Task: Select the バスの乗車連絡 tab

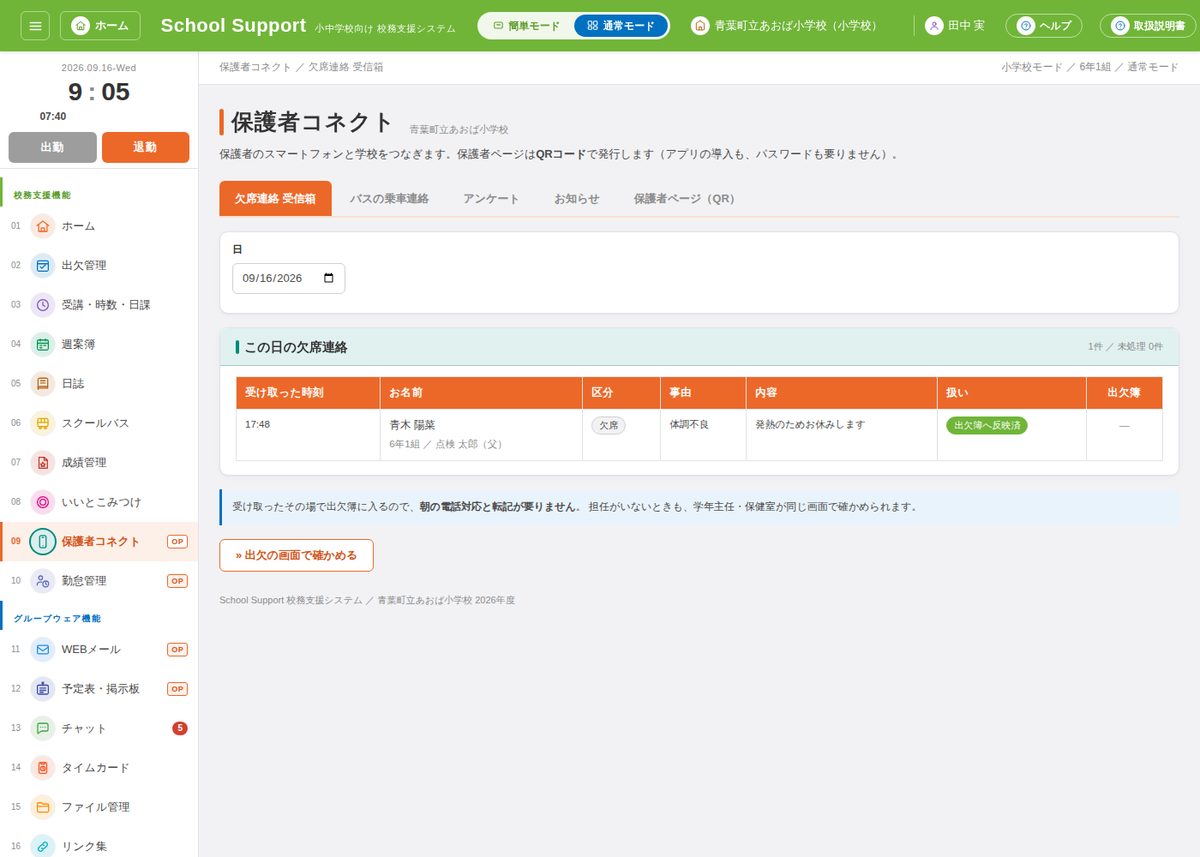Action: click(389, 199)
